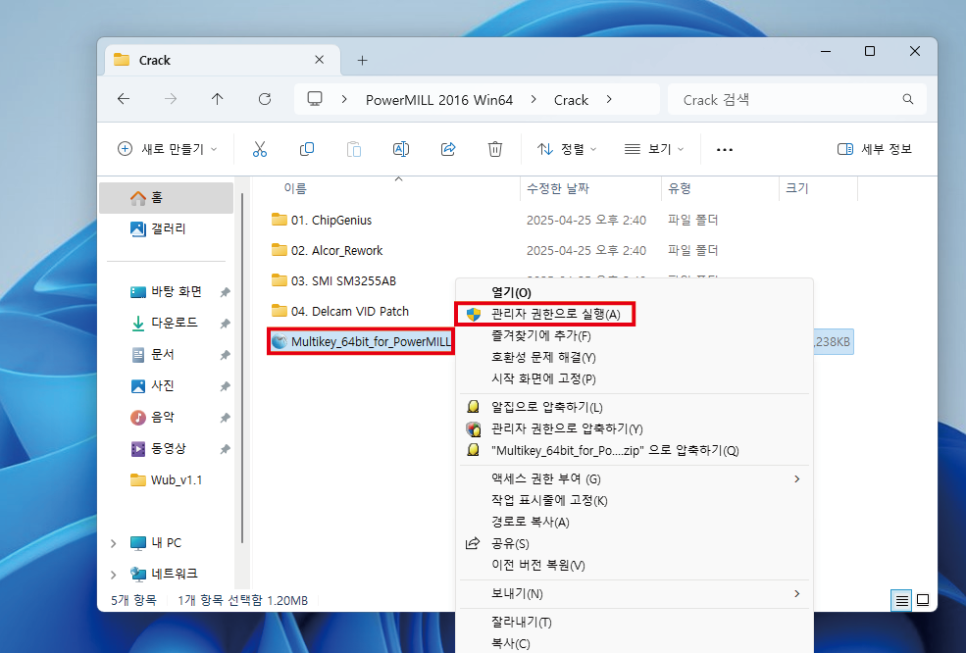Open the 새로 만들기 dropdown
This screenshot has width=966, height=653.
click(167, 149)
